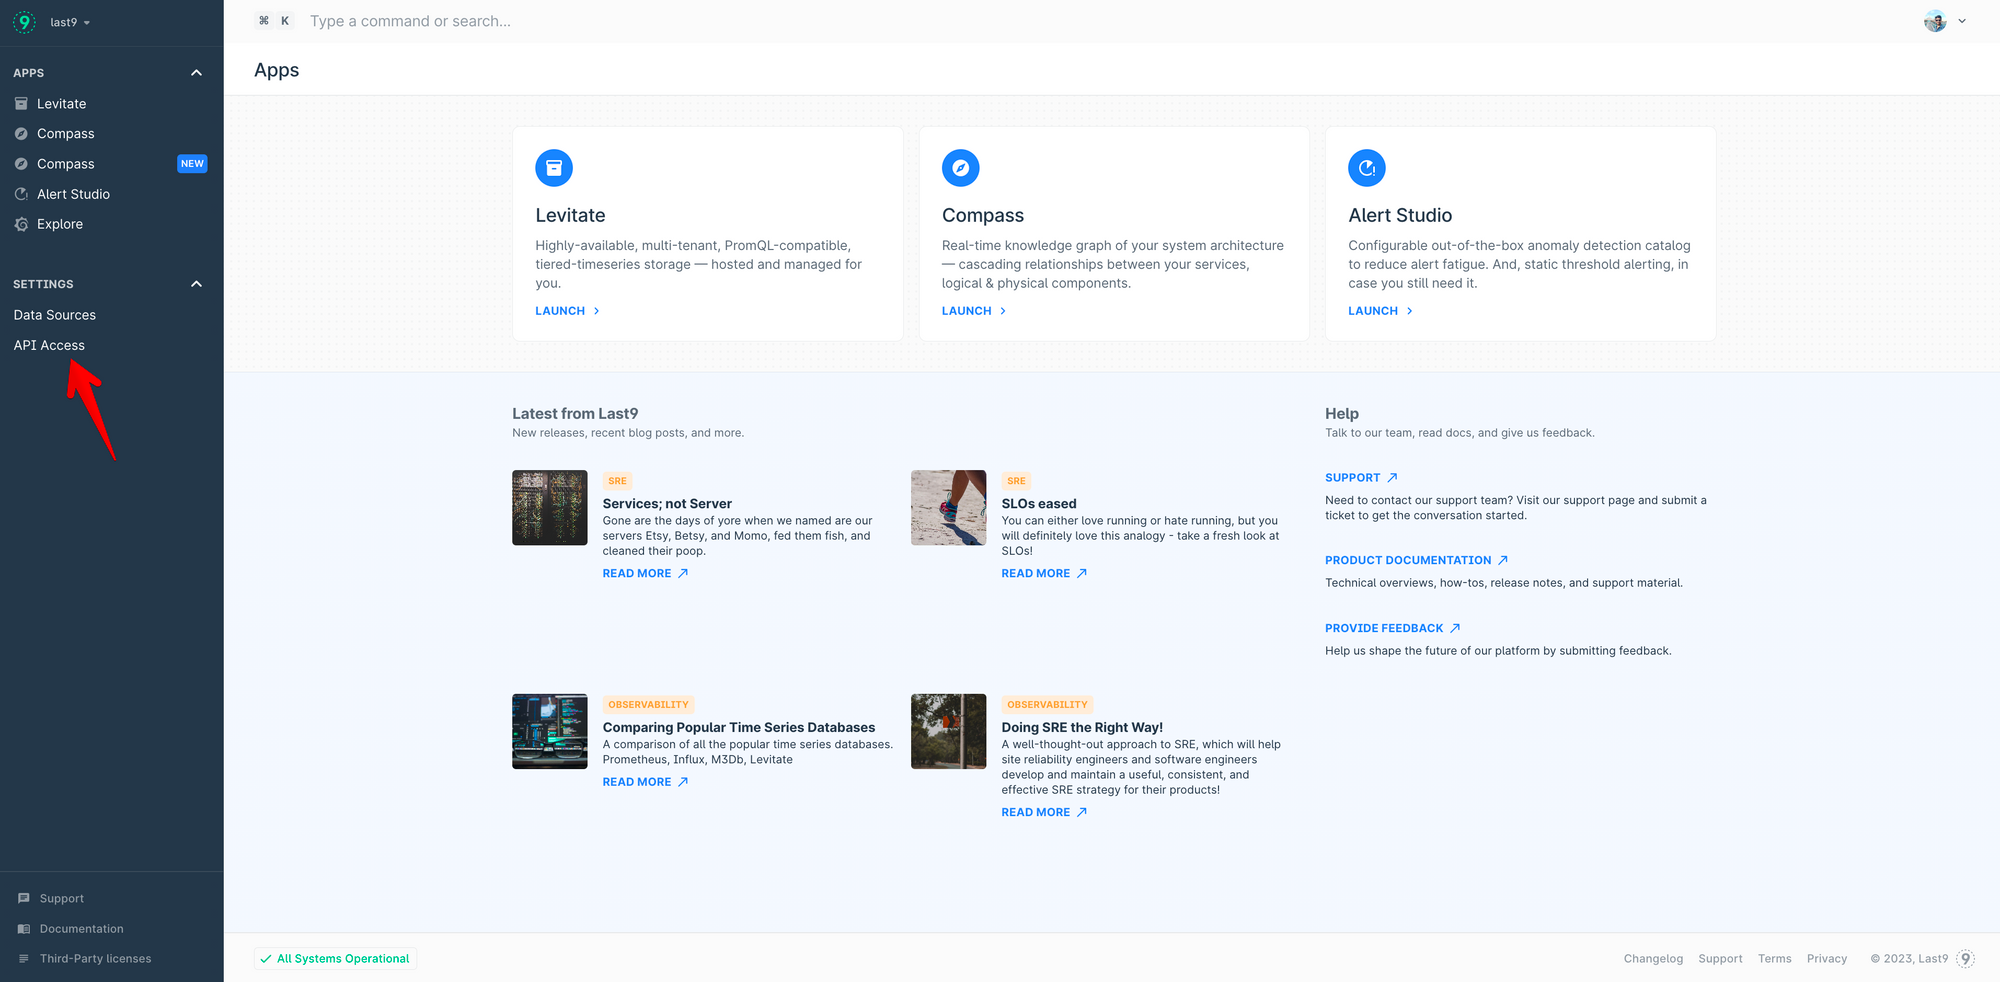Click the Documentation book icon
Image resolution: width=2000 pixels, height=982 pixels.
(x=24, y=929)
